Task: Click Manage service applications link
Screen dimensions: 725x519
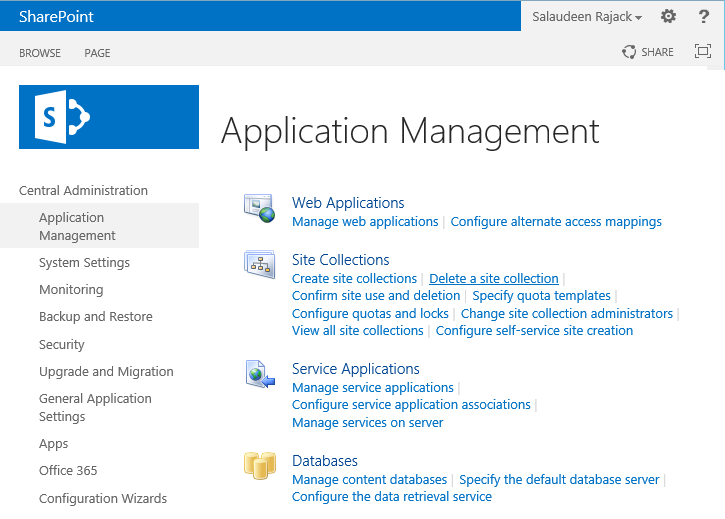Action: 373,387
